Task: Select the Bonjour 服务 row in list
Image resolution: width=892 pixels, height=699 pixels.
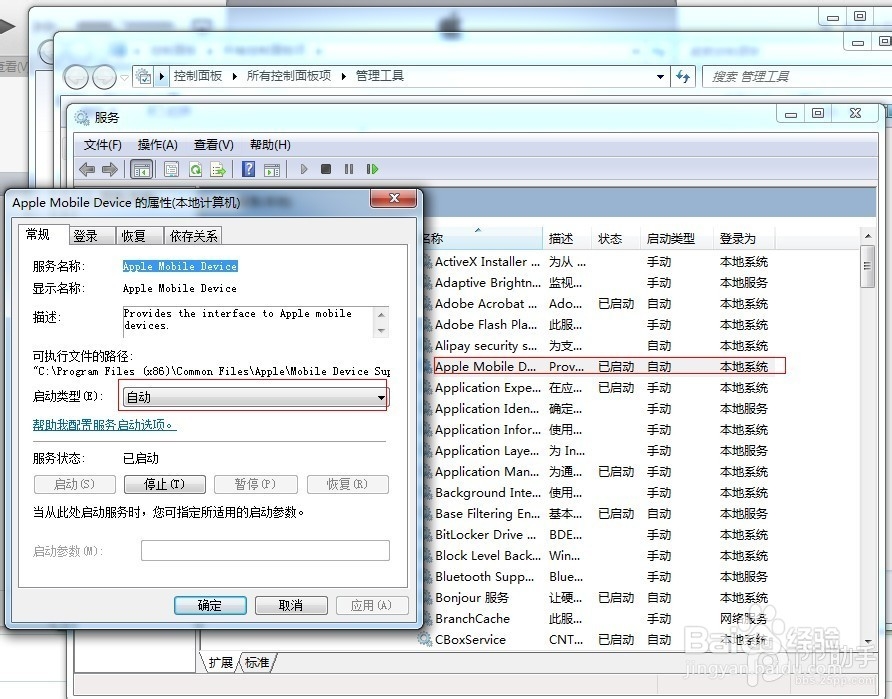Action: click(x=472, y=598)
